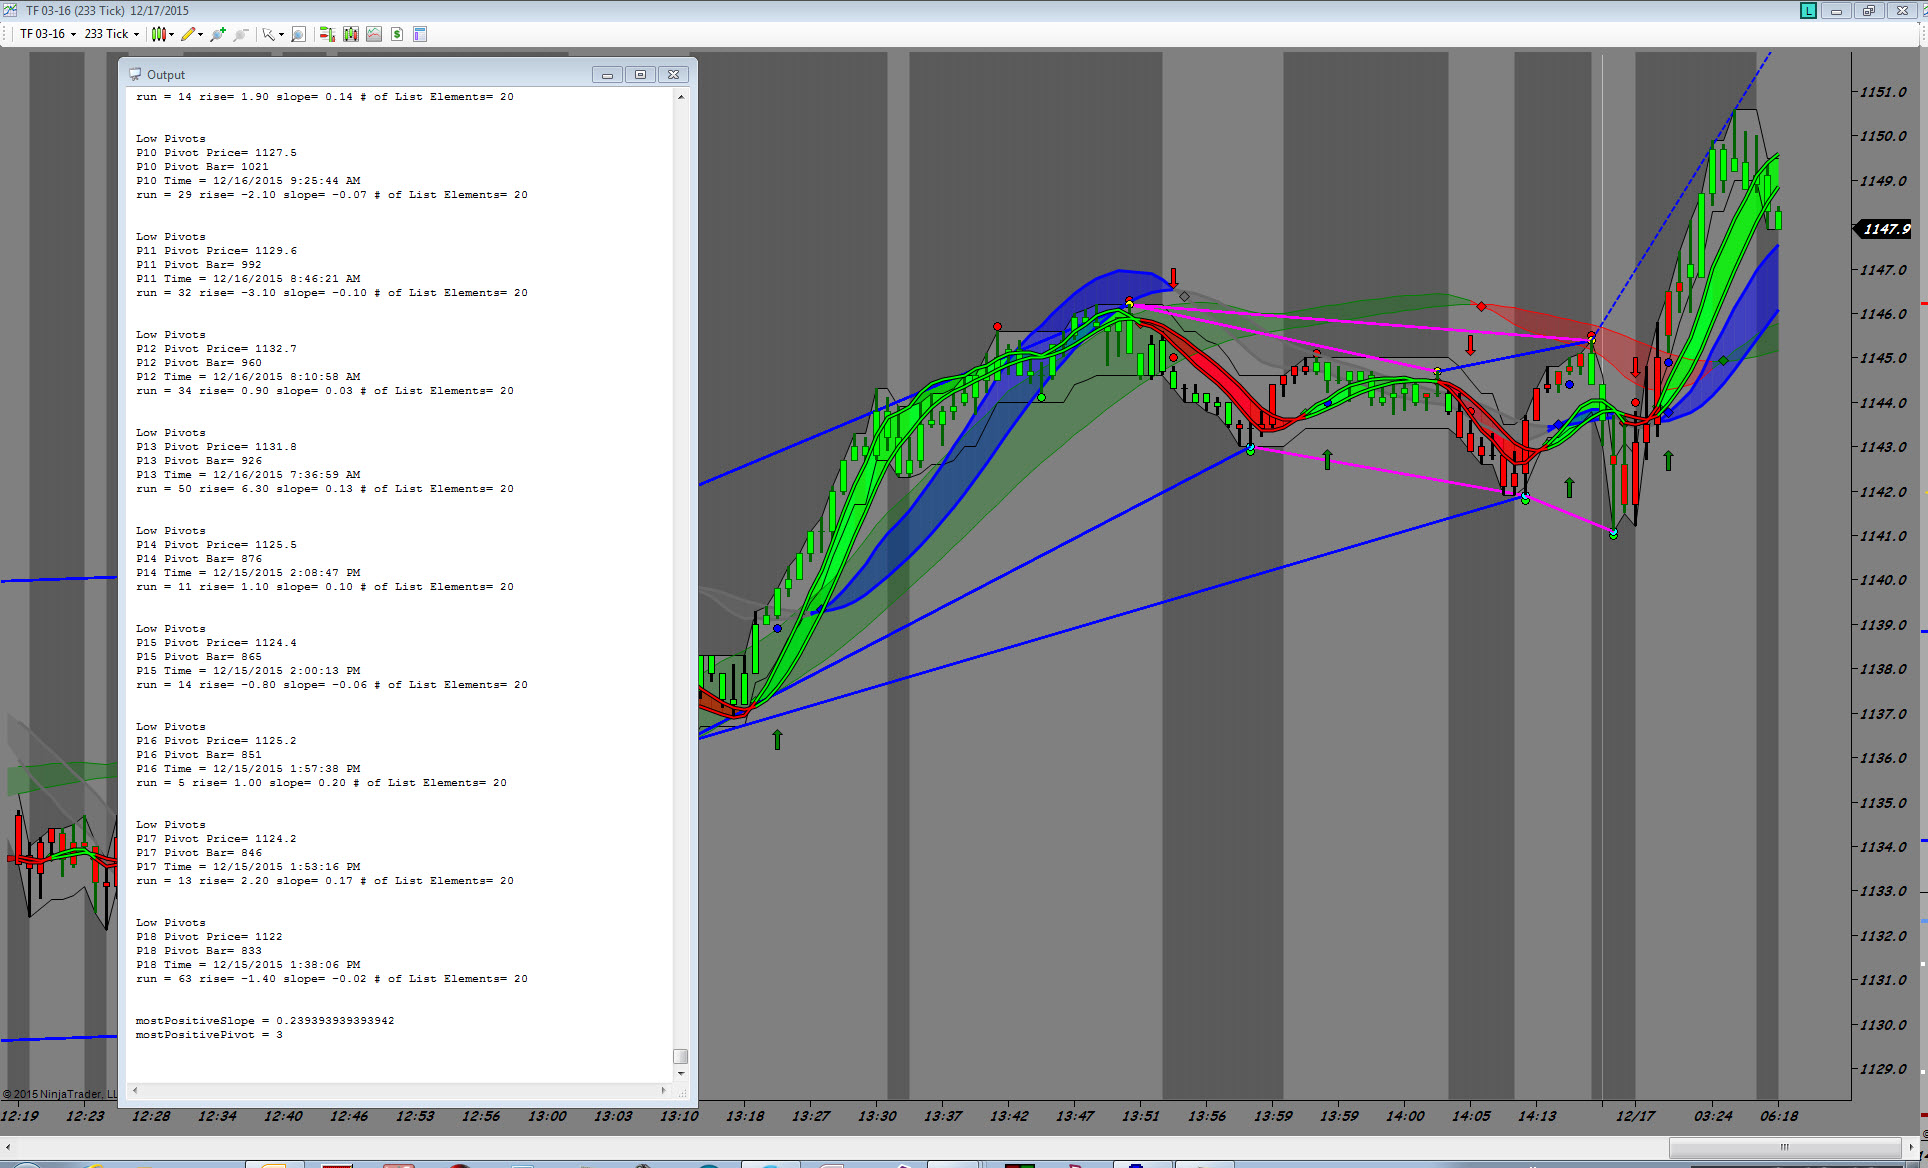Open the Data Series candlestick icon

(x=350, y=34)
